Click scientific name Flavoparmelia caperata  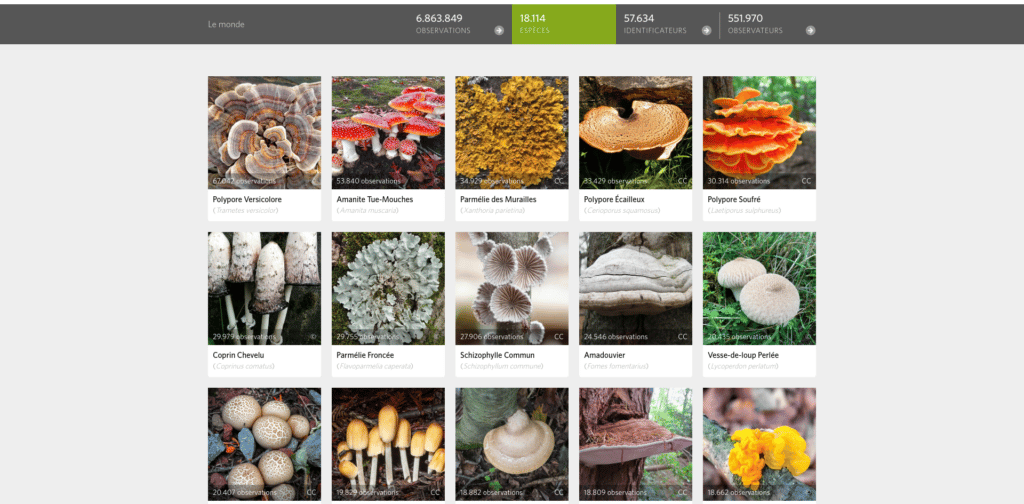[x=375, y=366]
